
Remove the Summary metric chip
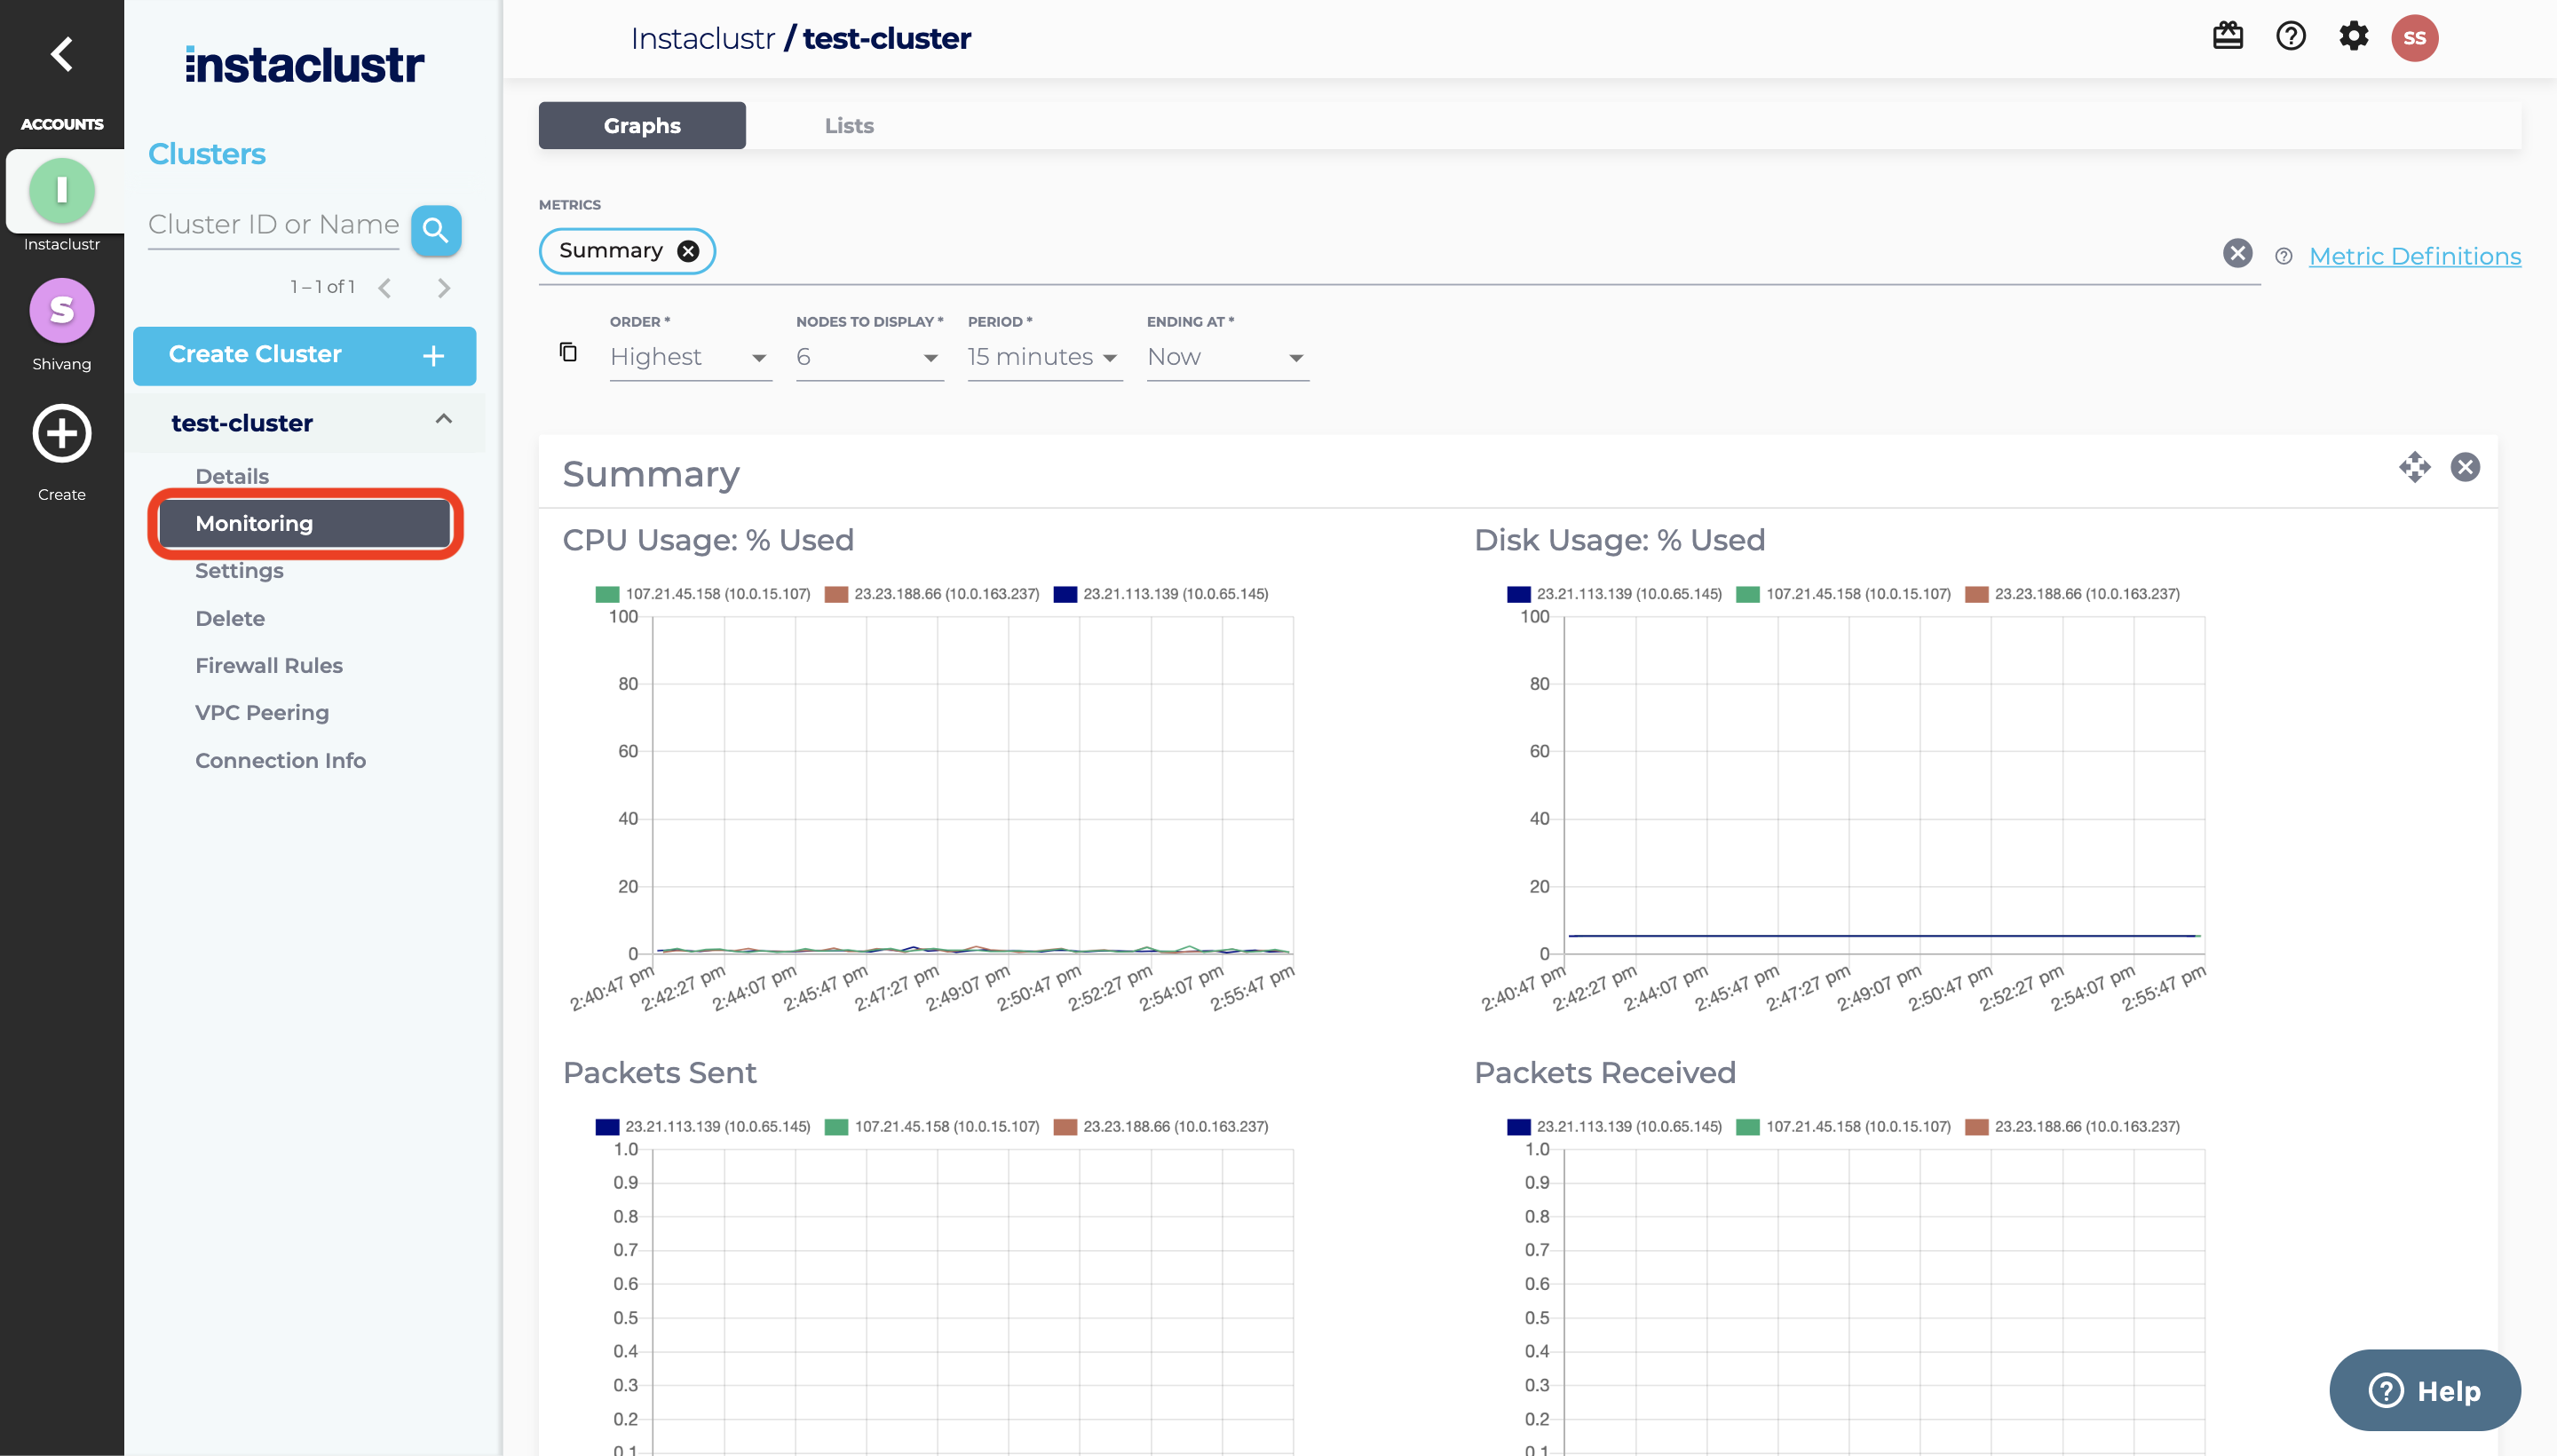[x=688, y=251]
